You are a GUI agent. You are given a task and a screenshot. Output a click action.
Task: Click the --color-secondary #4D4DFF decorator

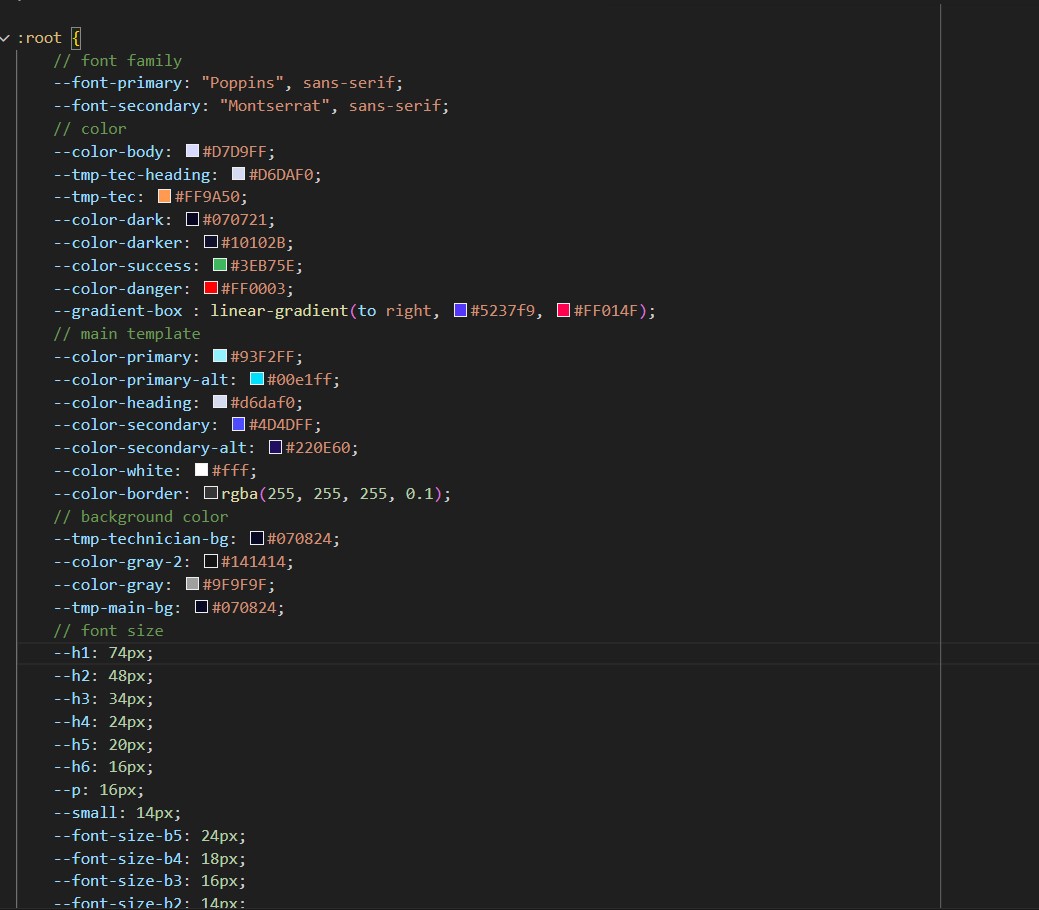(x=237, y=424)
